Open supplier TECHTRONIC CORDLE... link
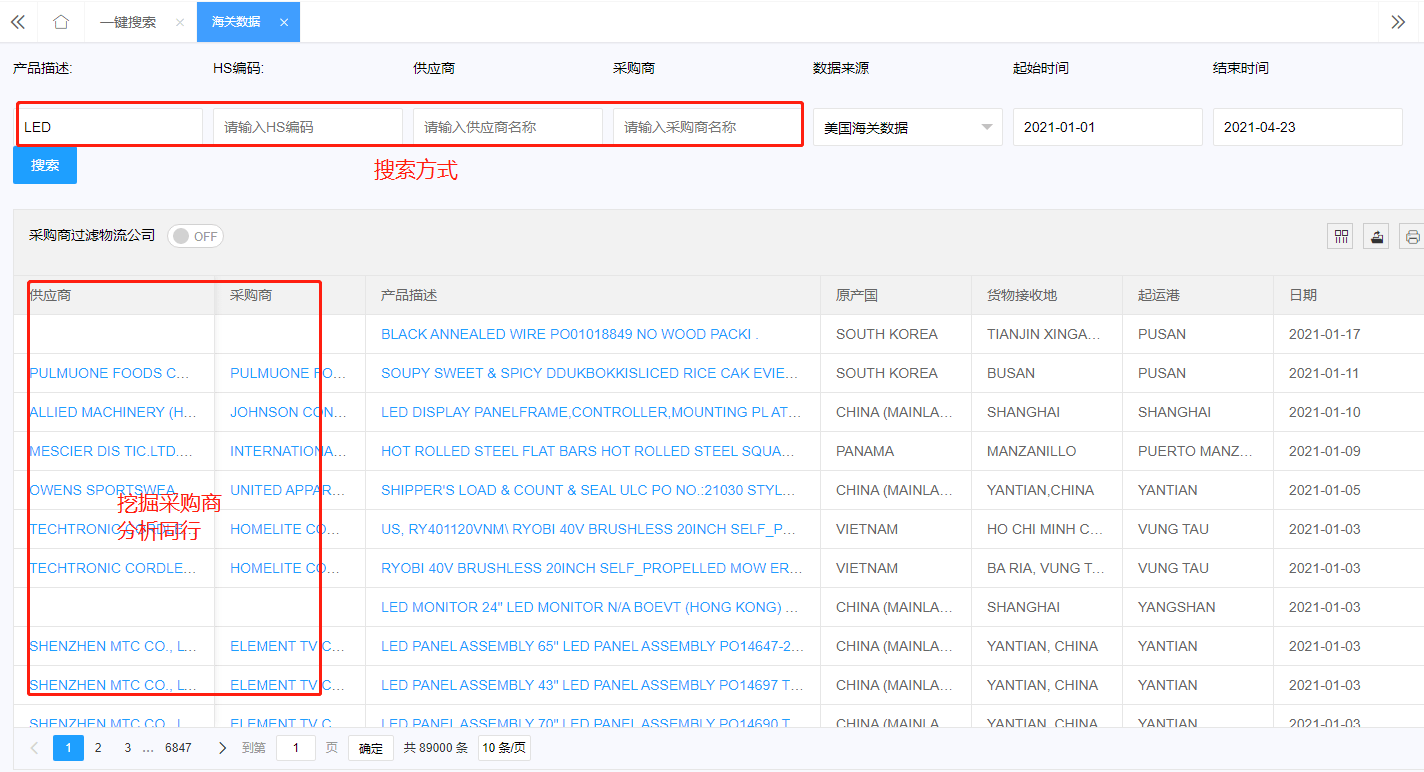1424x772 pixels. [x=113, y=568]
